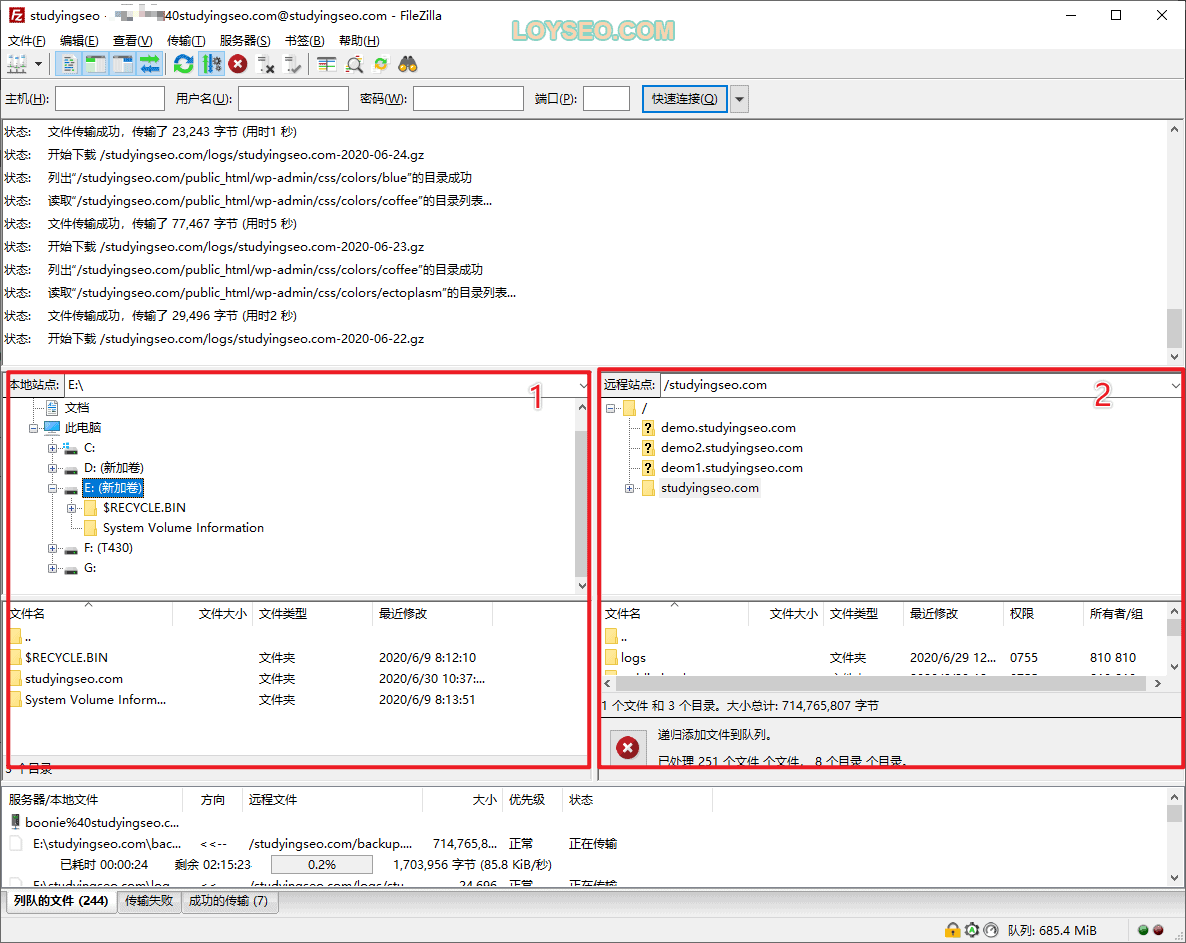Toggle directory comparison icon
Image resolution: width=1186 pixels, height=943 pixels.
pos(354,64)
